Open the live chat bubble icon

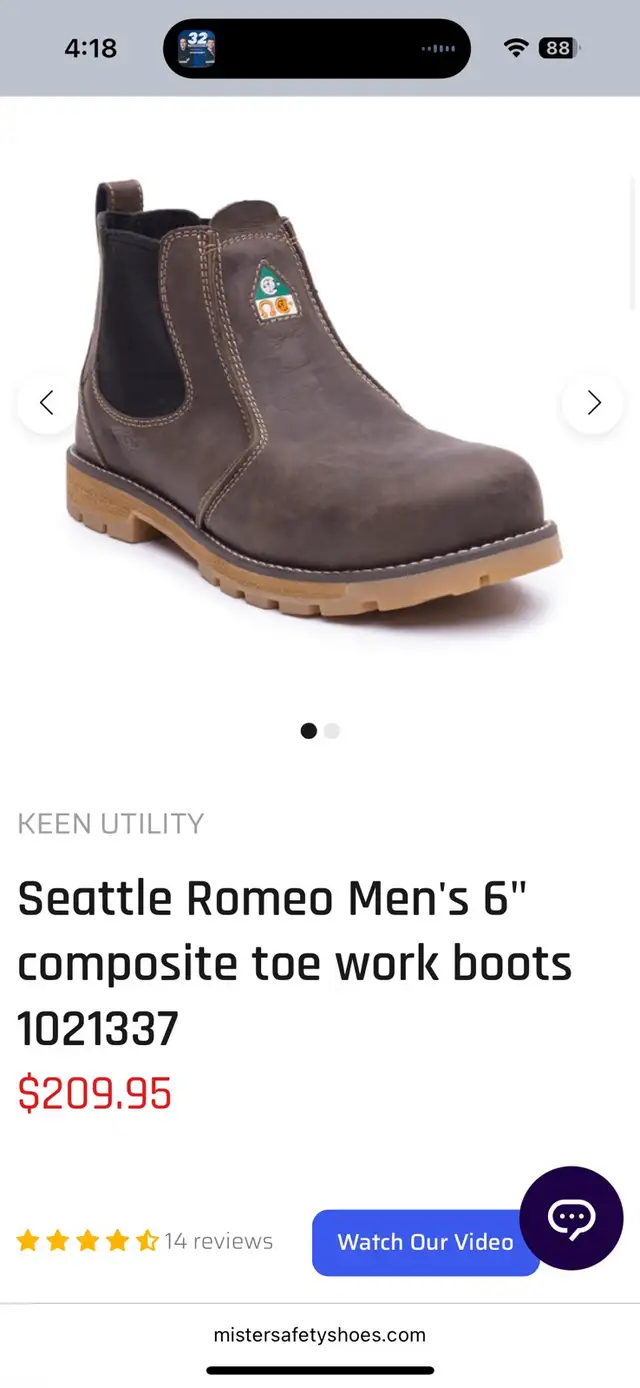(571, 1218)
